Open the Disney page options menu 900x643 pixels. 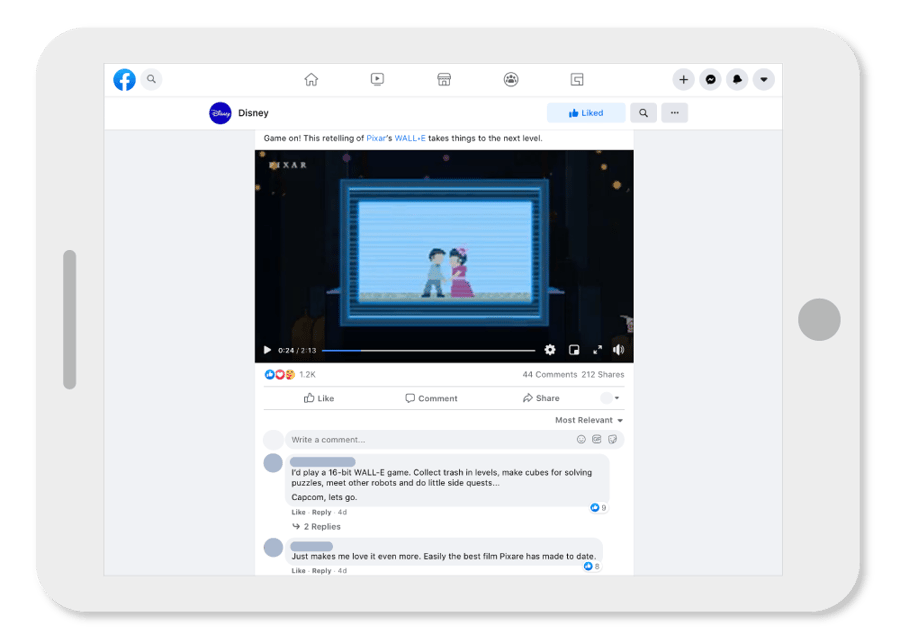675,112
